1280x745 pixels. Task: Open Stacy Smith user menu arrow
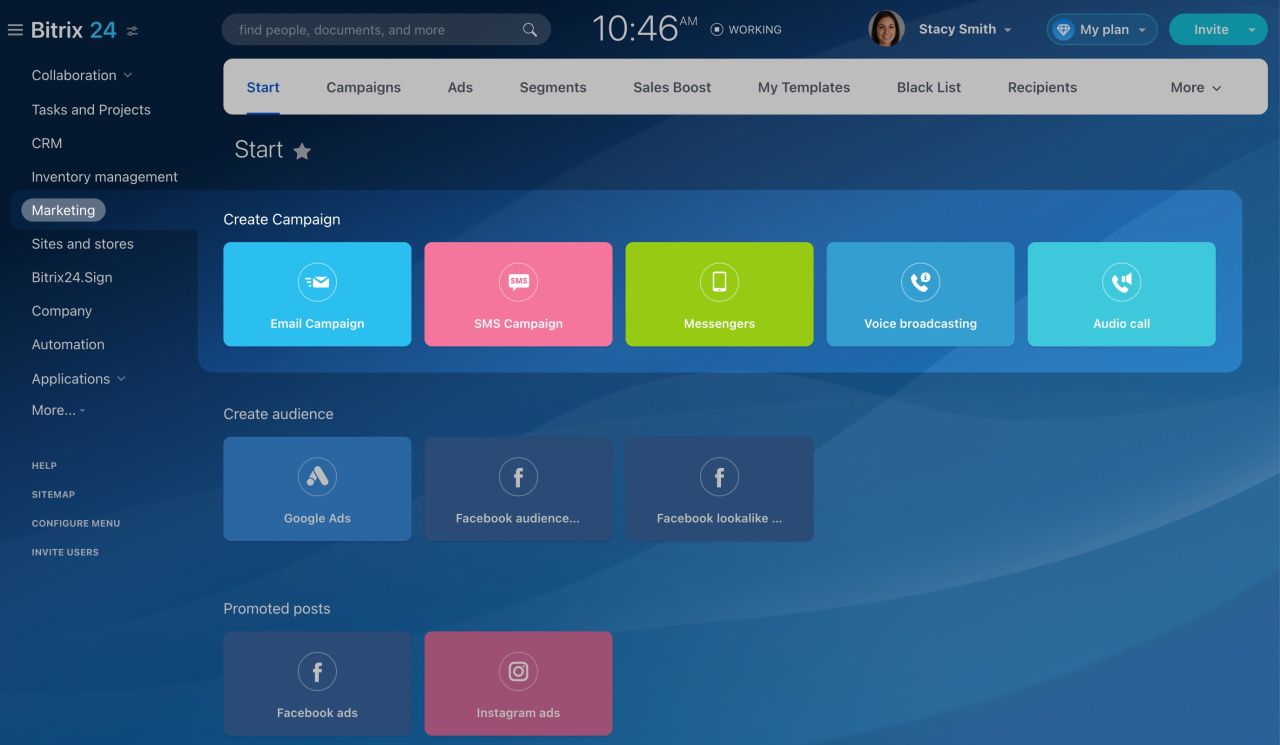1008,30
